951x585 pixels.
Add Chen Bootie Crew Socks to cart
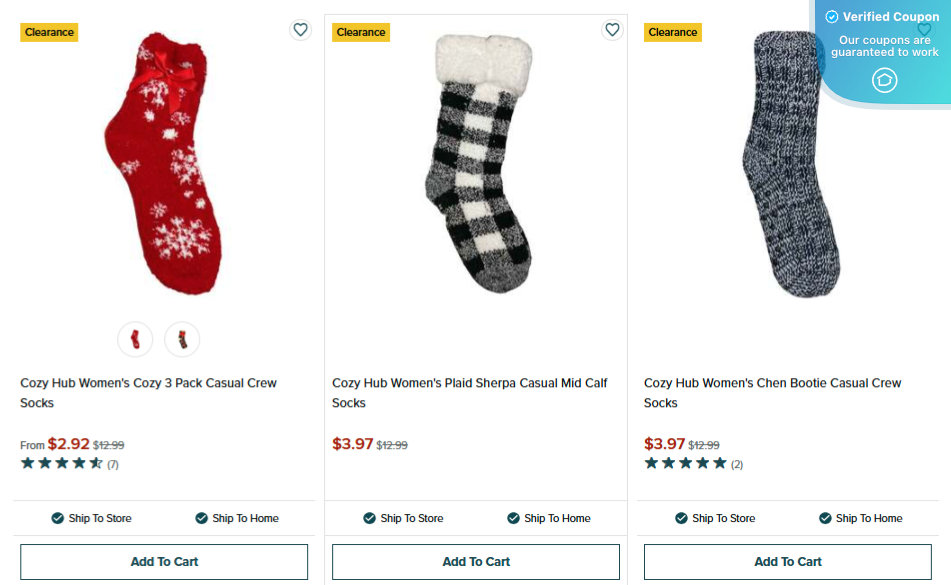point(788,562)
